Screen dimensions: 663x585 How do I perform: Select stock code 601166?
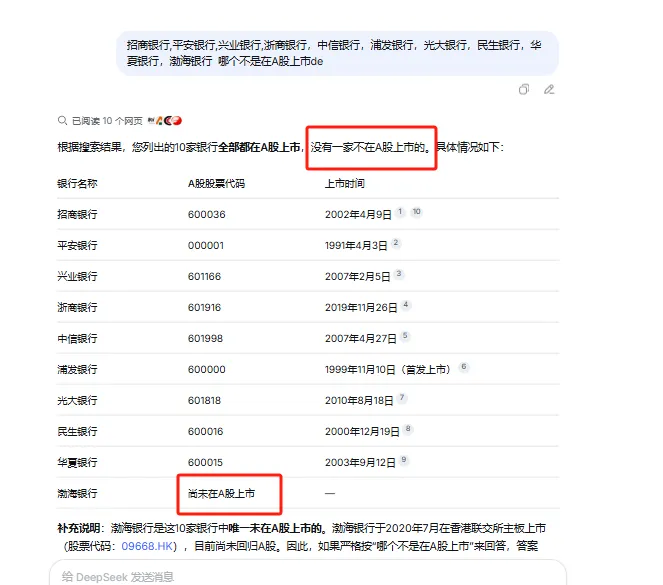(x=204, y=276)
